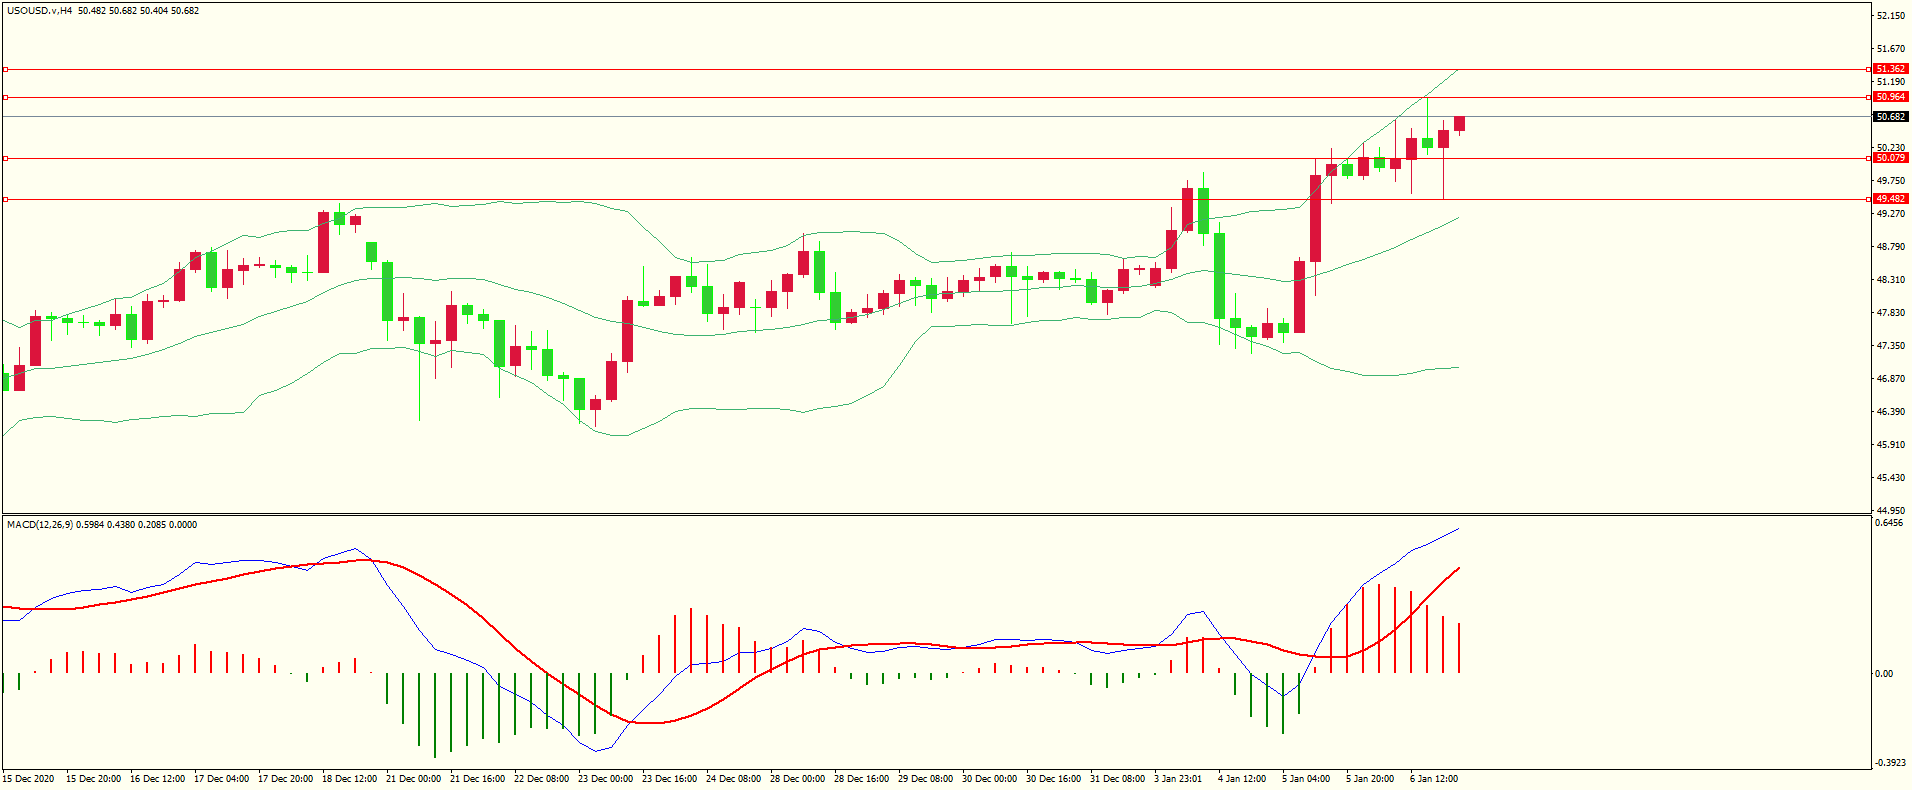
Task: Click the MACD(12,26,9) indicator label
Action: (39, 525)
